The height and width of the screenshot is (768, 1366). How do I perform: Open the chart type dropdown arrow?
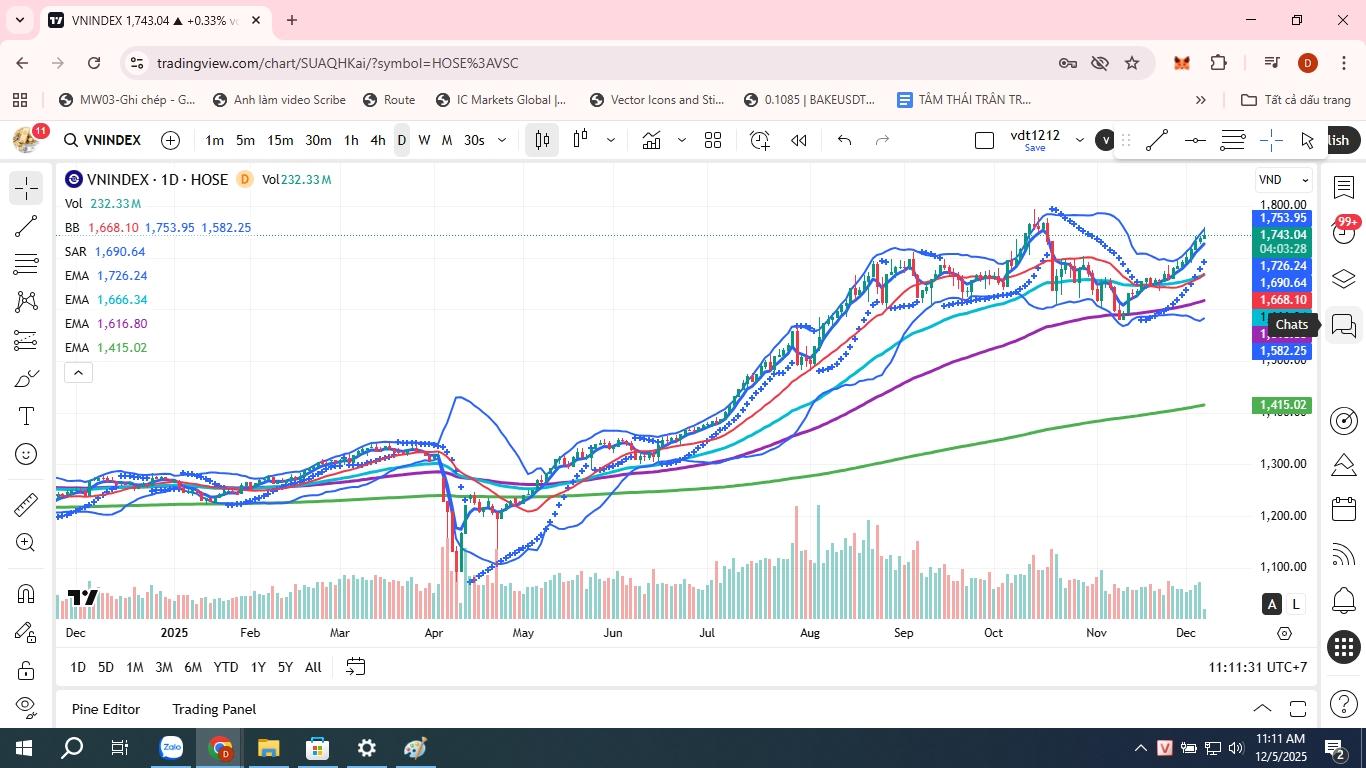coord(610,141)
